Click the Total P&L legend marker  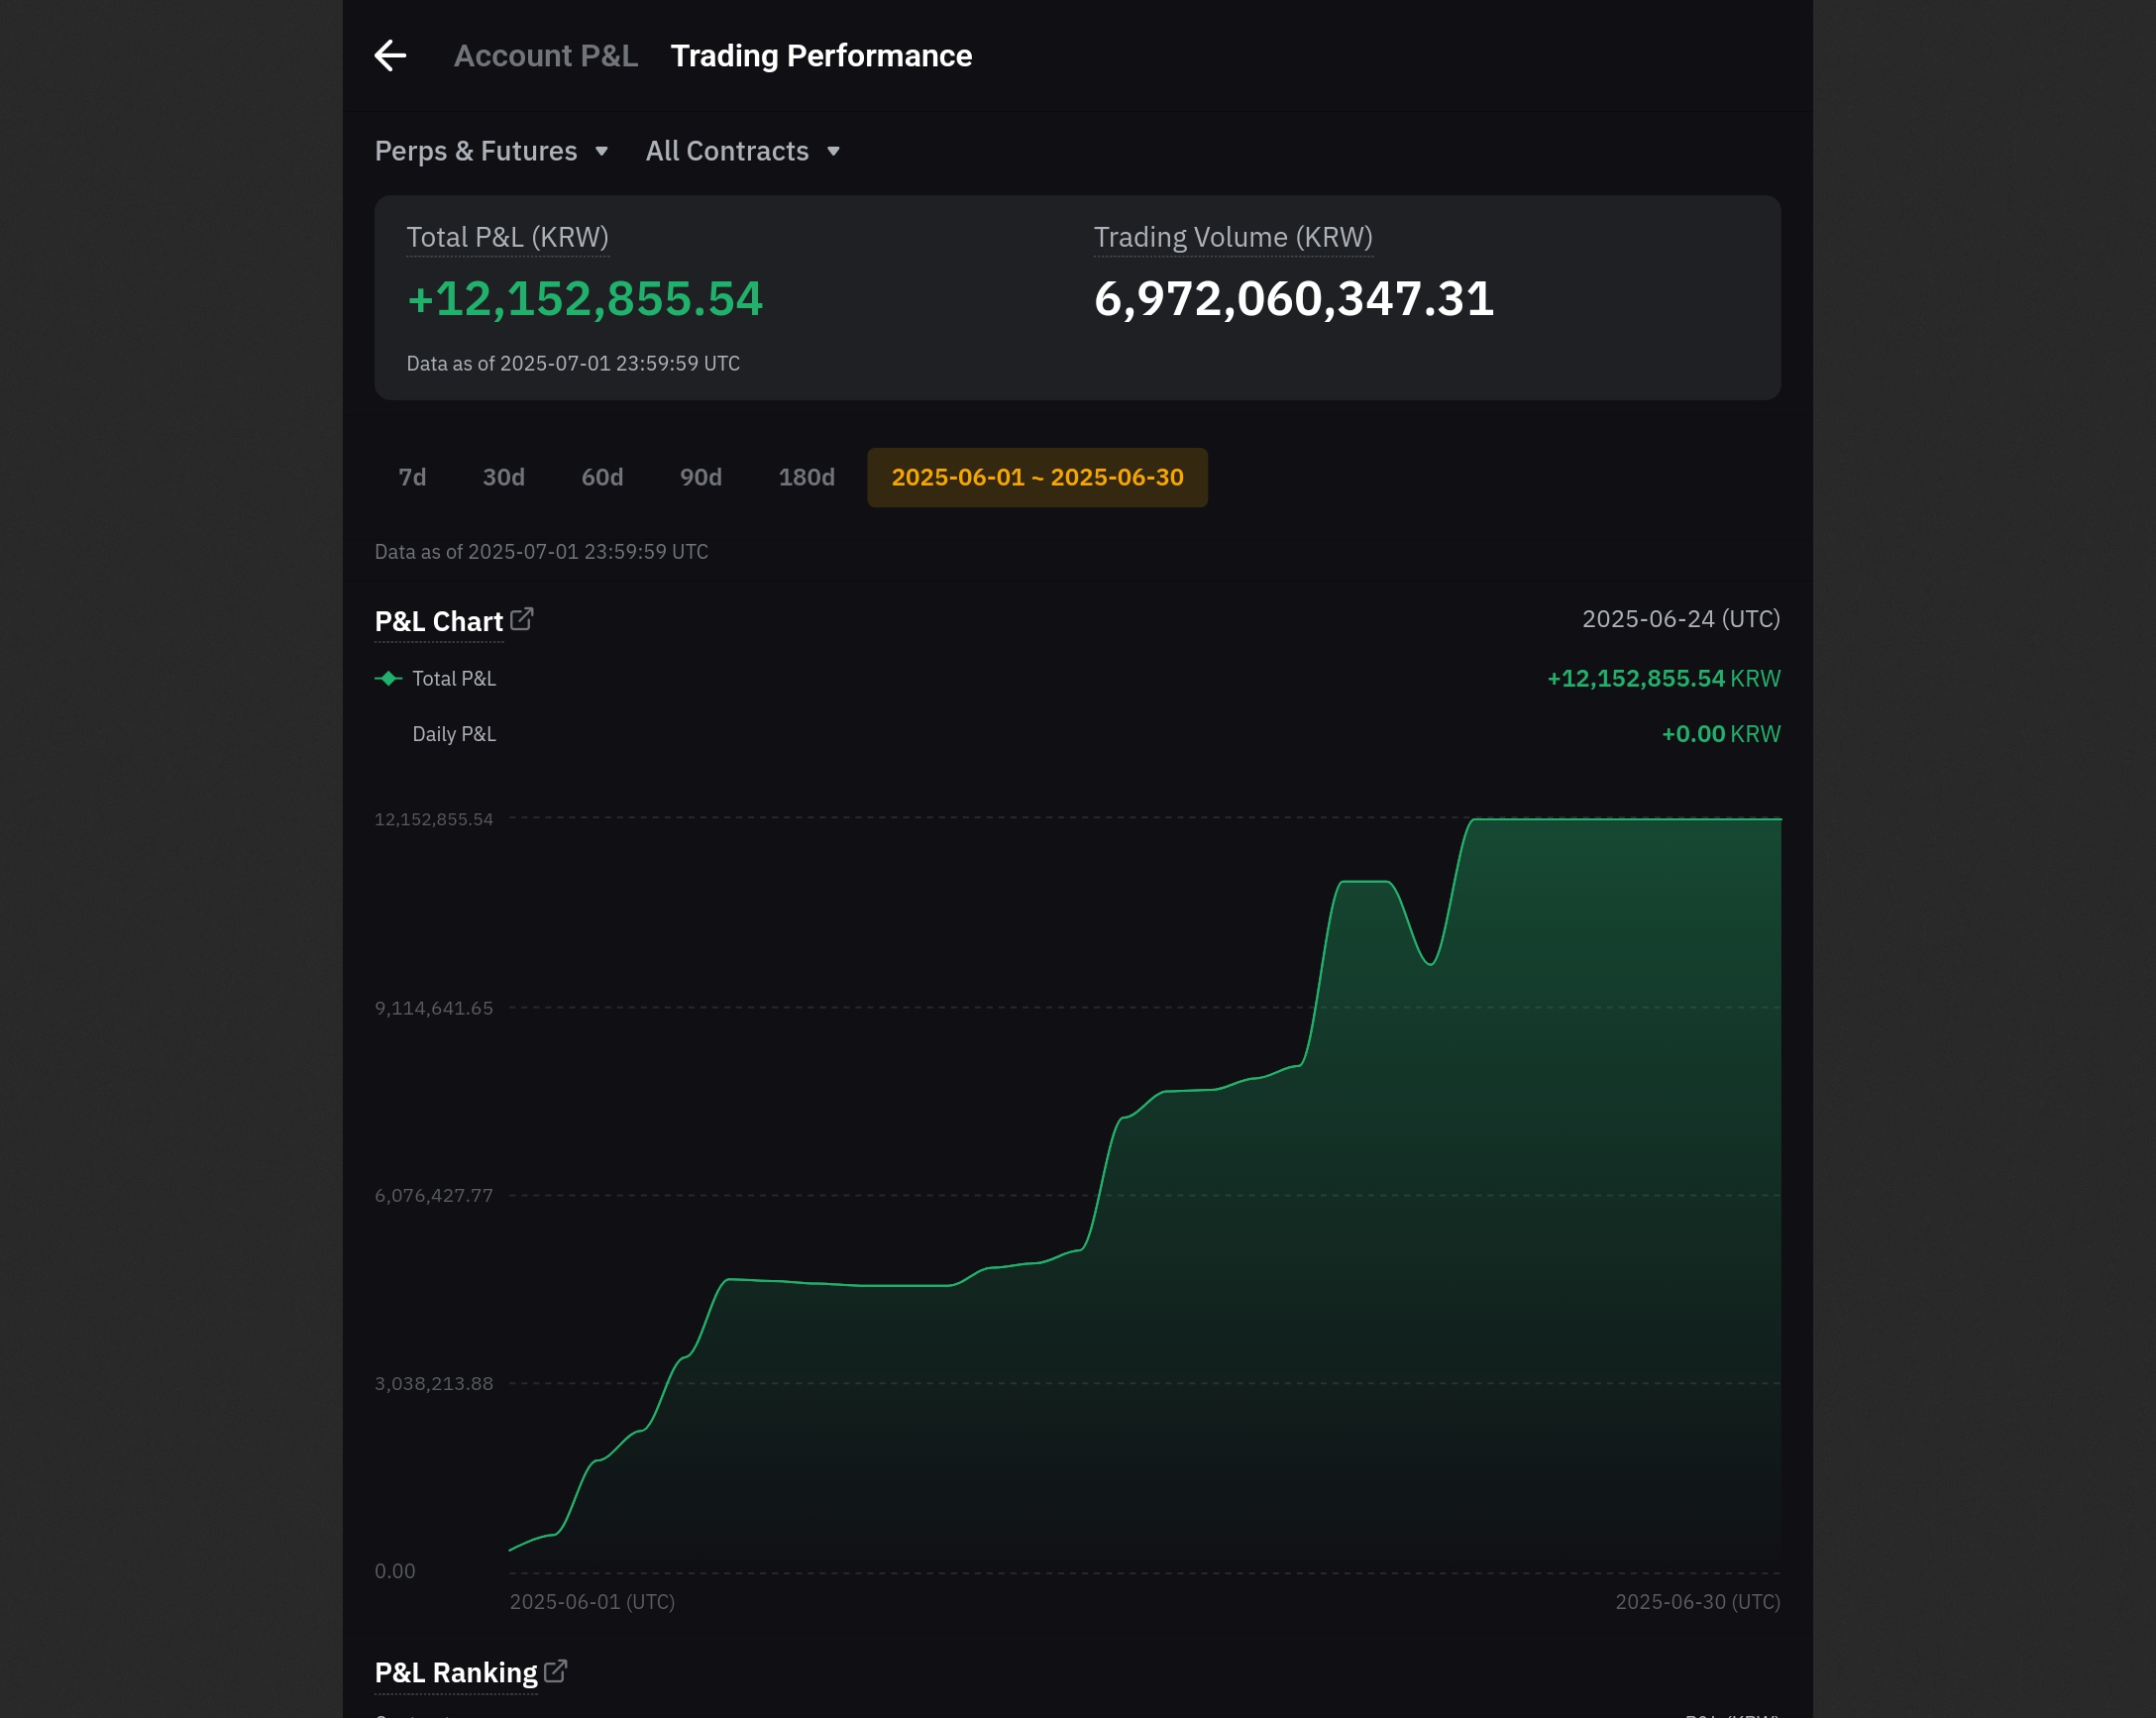[x=388, y=678]
